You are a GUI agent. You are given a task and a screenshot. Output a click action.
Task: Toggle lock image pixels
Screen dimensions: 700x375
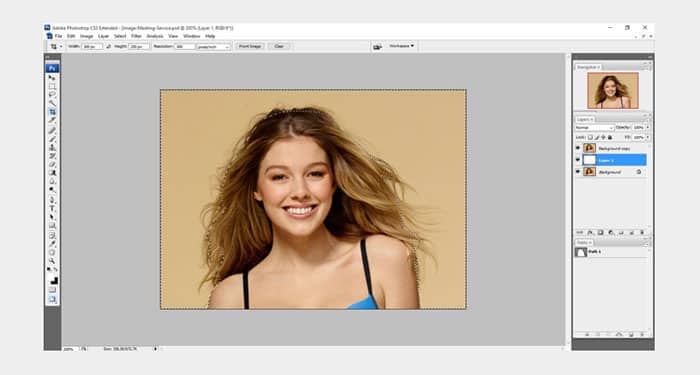596,138
